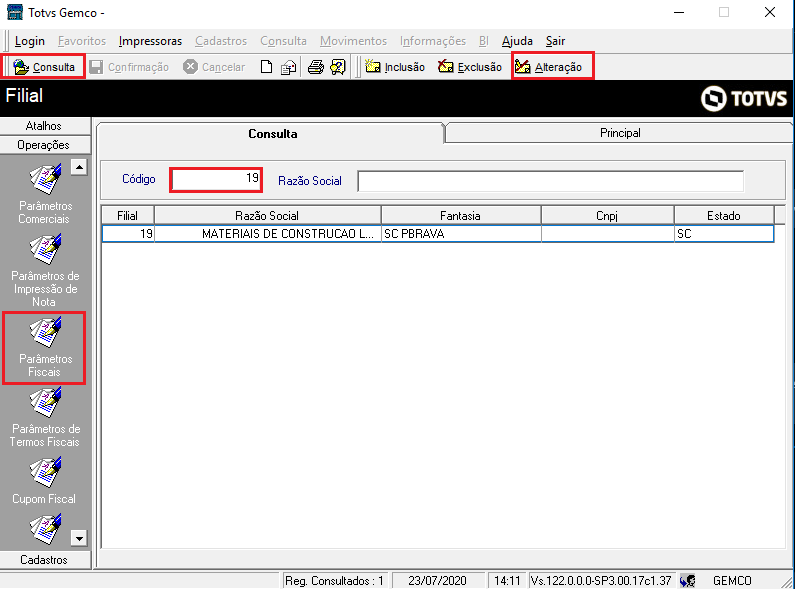
Task: Click the Fantasia column header
Action: click(460, 215)
